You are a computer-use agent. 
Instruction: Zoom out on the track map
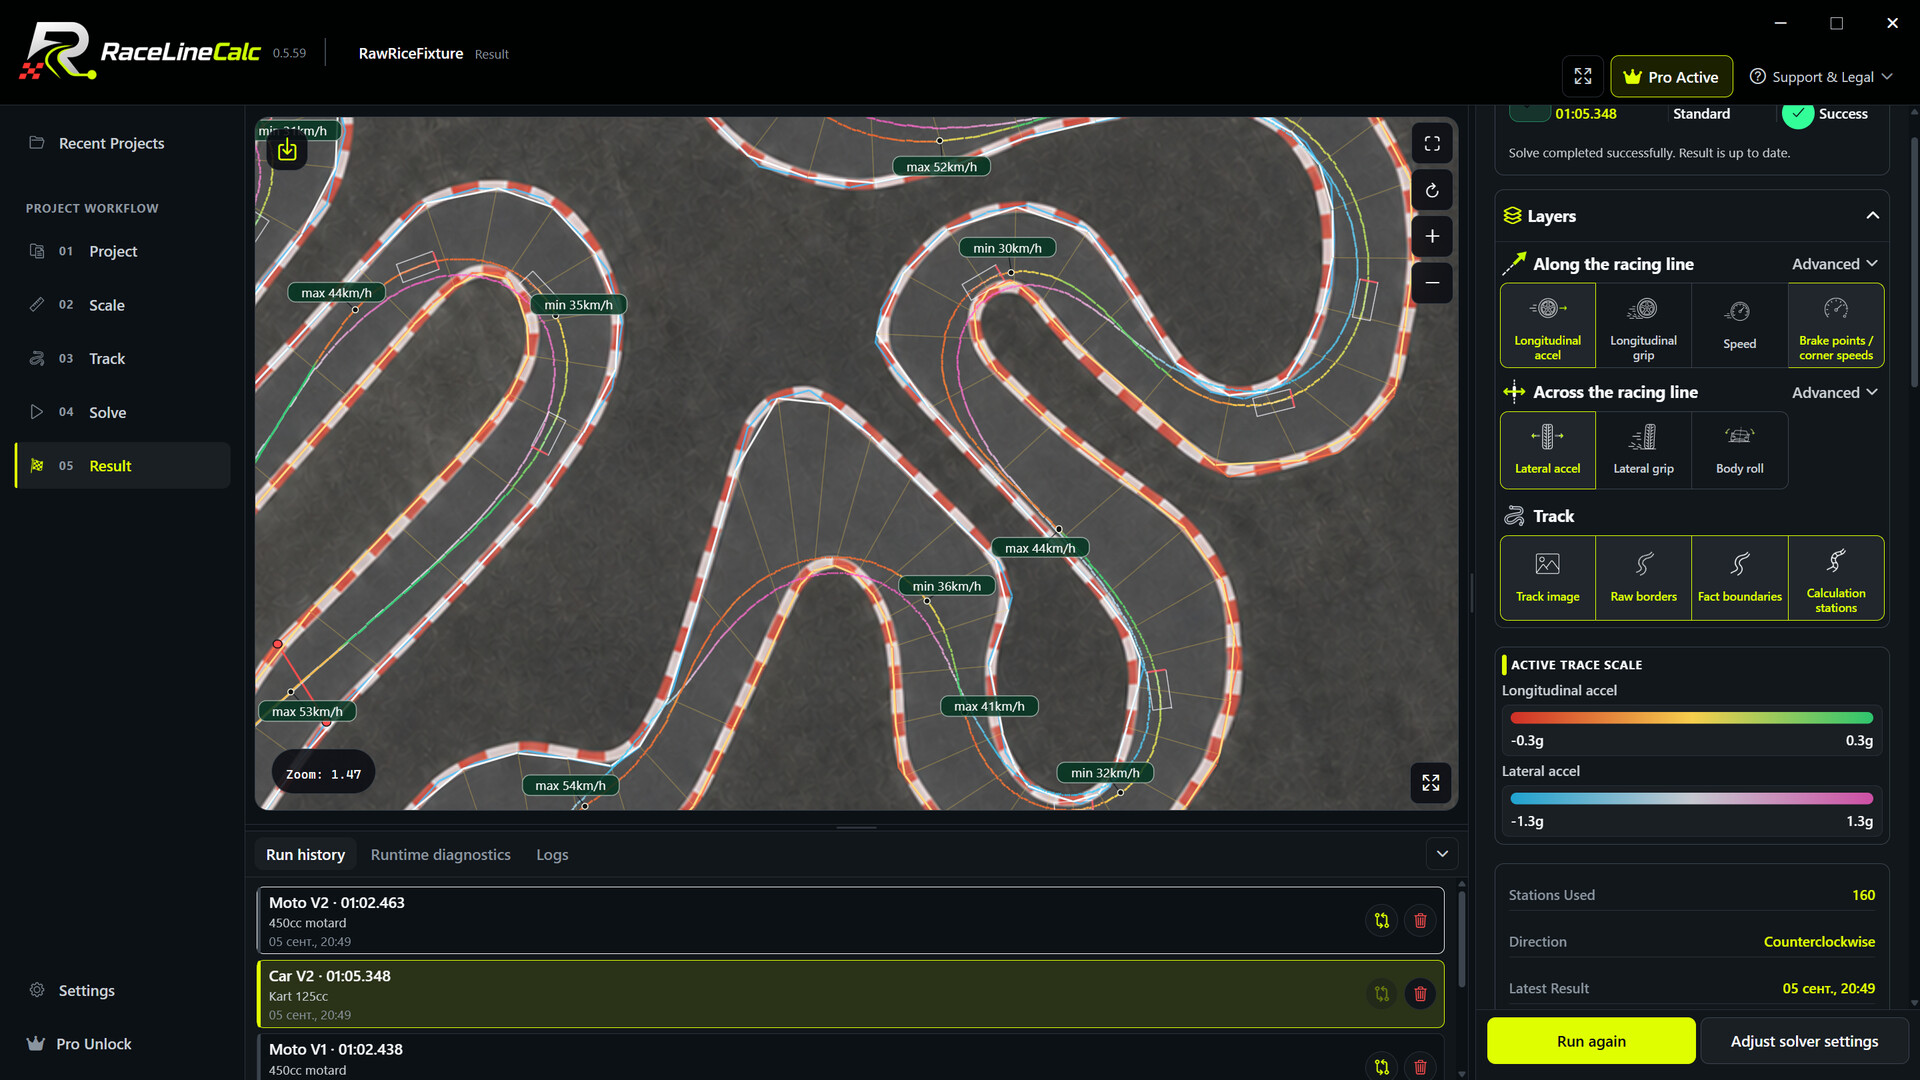click(x=1432, y=283)
